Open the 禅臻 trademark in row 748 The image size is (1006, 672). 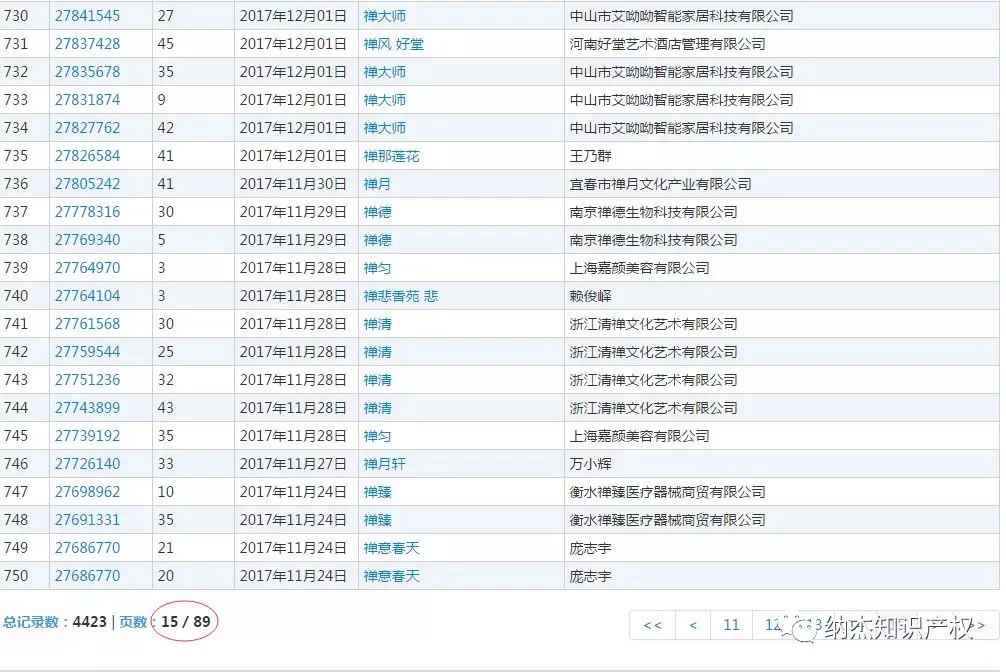click(375, 519)
